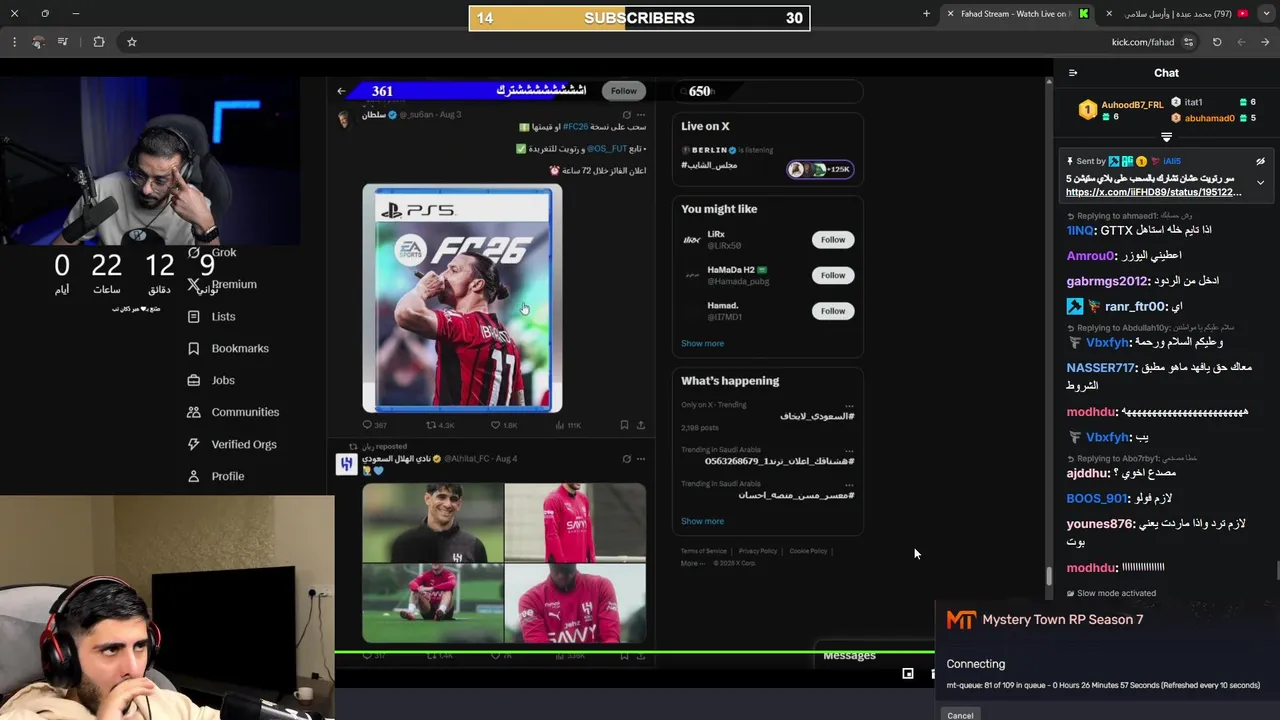Screen dimensions: 1280x720
Task: Collapse the Kick chat panel icon
Action: pos(1073,73)
